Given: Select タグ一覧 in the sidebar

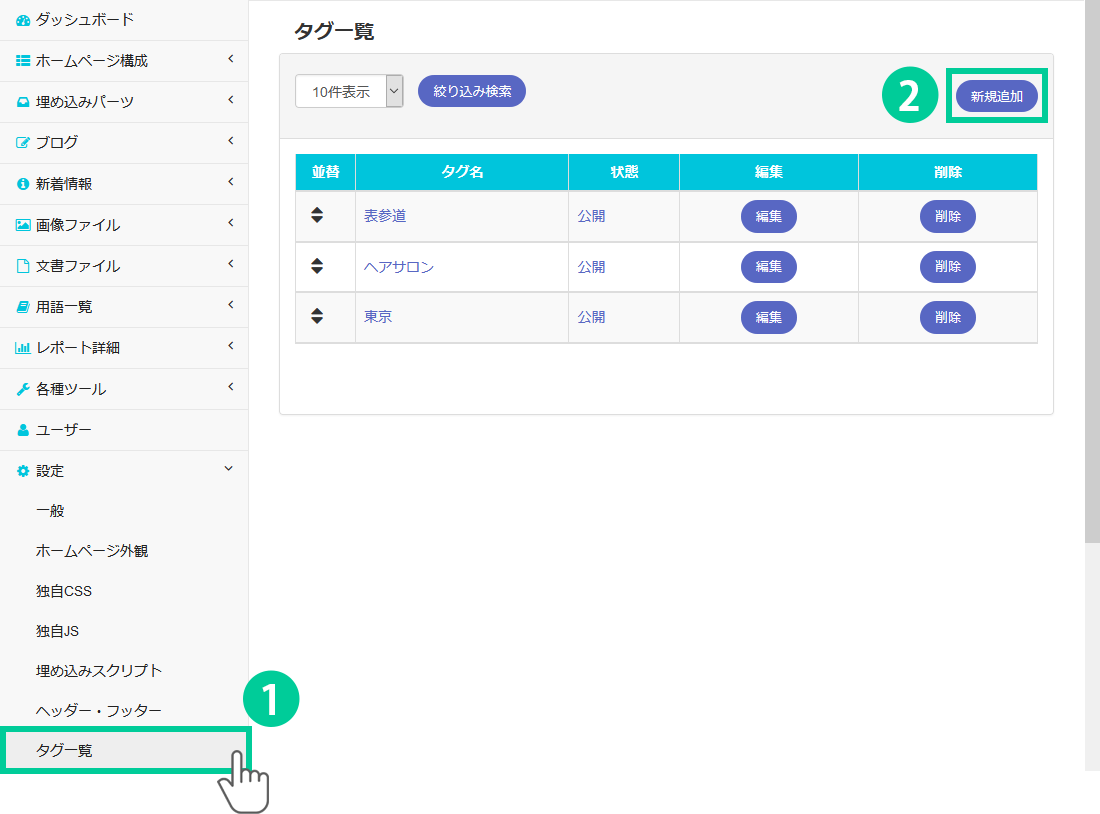Looking at the screenshot, I should pyautogui.click(x=64, y=750).
